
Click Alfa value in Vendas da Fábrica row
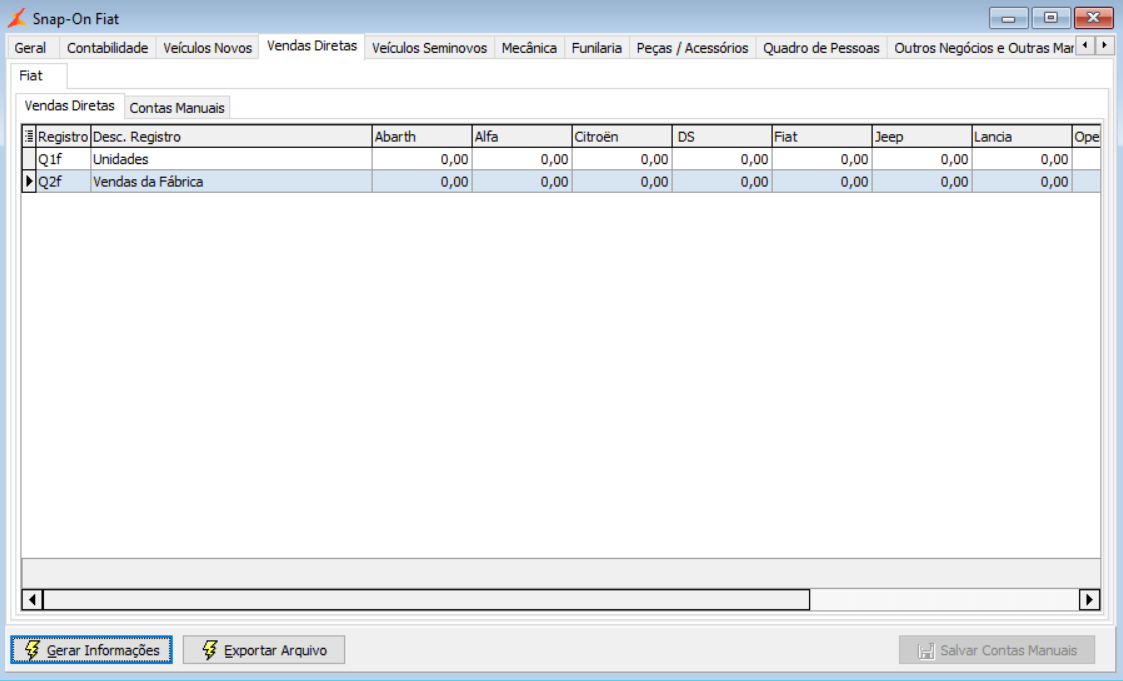(x=522, y=181)
